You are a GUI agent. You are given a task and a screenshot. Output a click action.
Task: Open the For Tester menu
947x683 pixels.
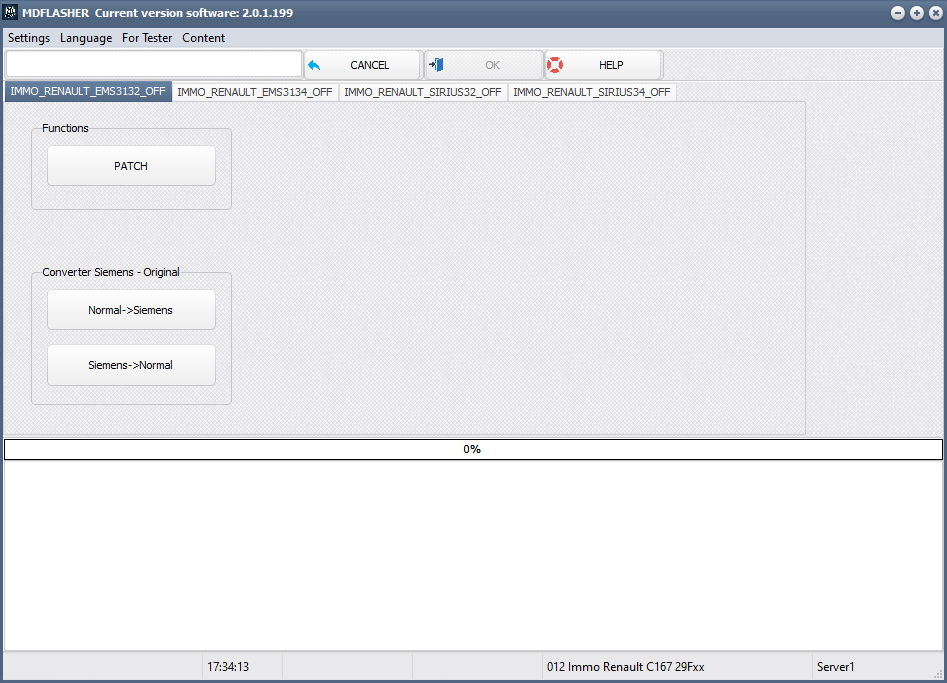point(147,38)
